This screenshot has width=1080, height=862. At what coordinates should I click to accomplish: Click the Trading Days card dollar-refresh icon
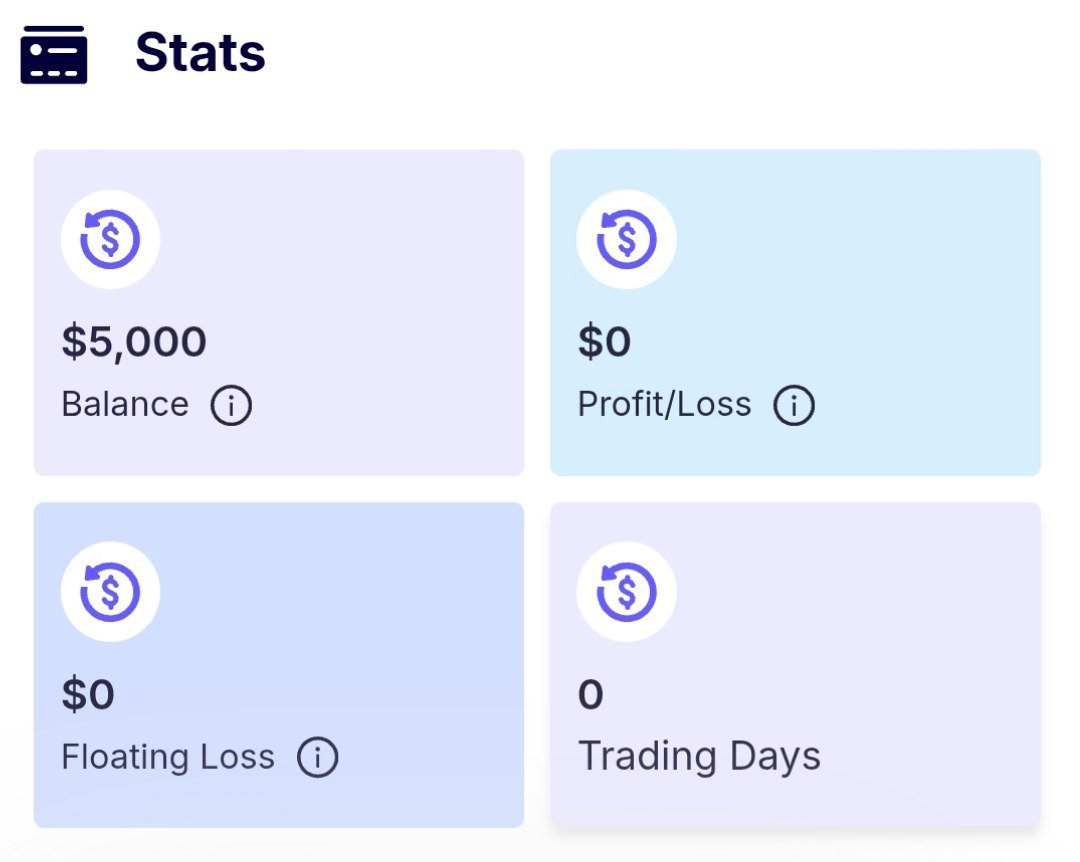click(626, 592)
